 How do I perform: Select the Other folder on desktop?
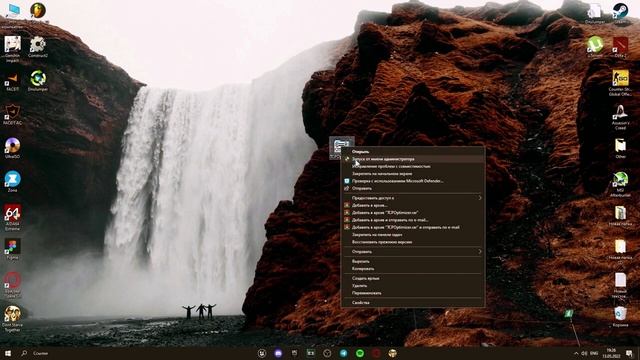point(620,148)
